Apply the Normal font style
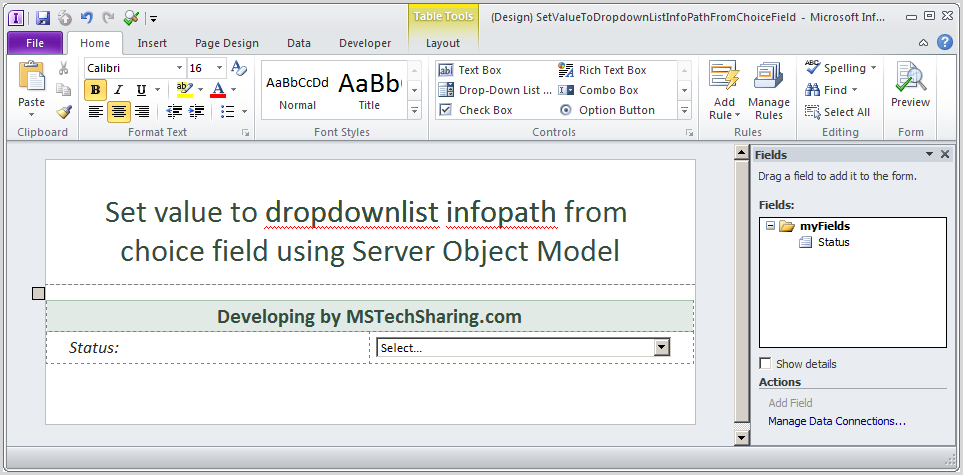963x475 pixels. pyautogui.click(x=297, y=92)
